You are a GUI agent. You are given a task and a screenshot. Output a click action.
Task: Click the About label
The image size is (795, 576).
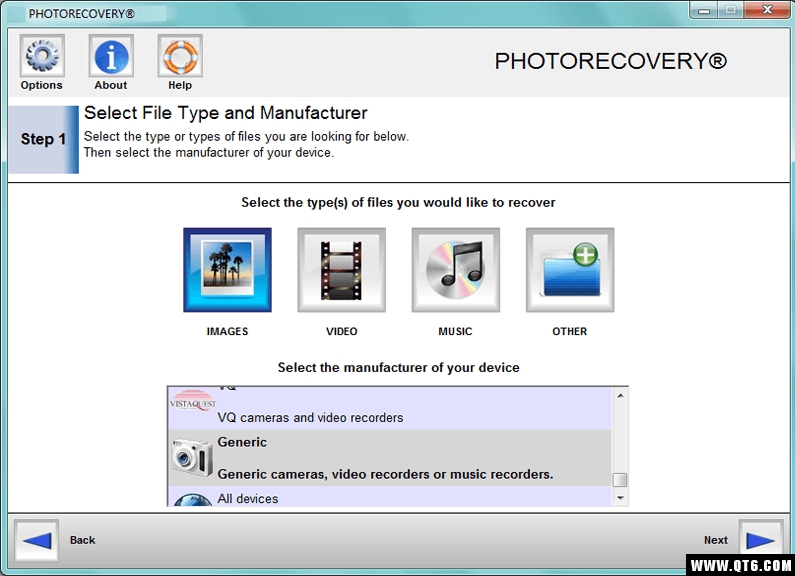point(111,85)
